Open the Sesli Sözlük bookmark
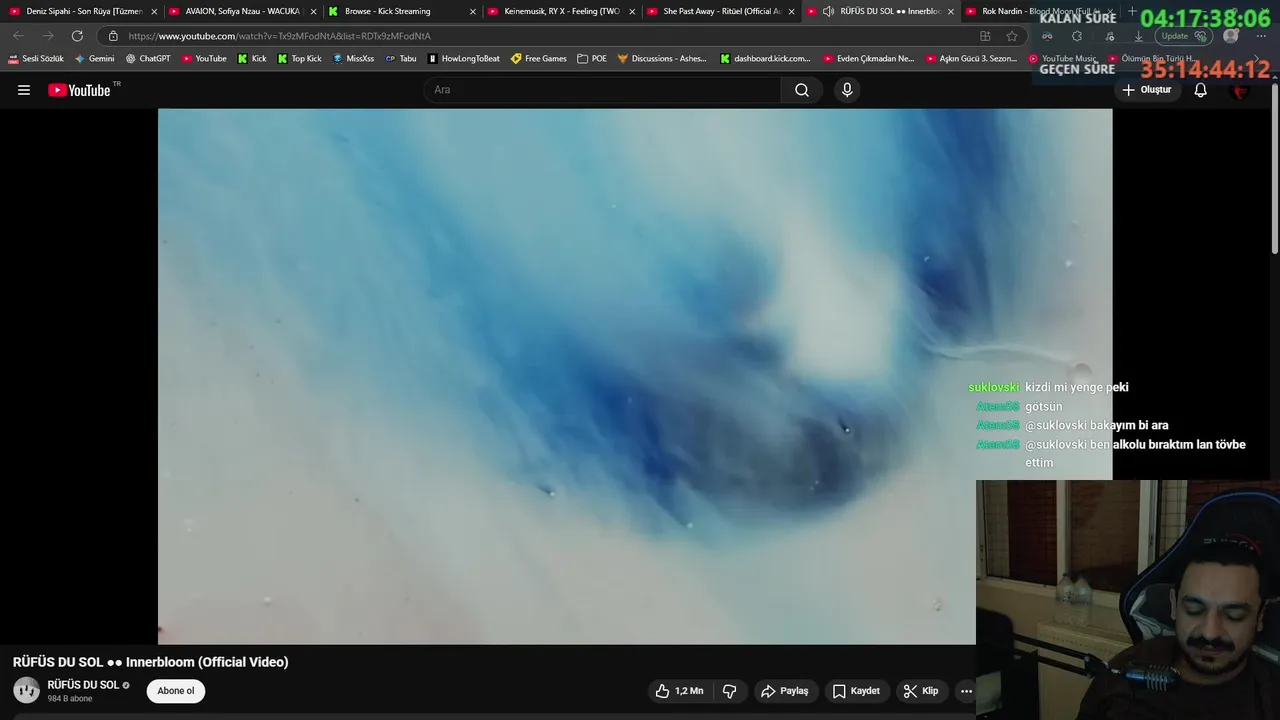1280x720 pixels. point(36,59)
